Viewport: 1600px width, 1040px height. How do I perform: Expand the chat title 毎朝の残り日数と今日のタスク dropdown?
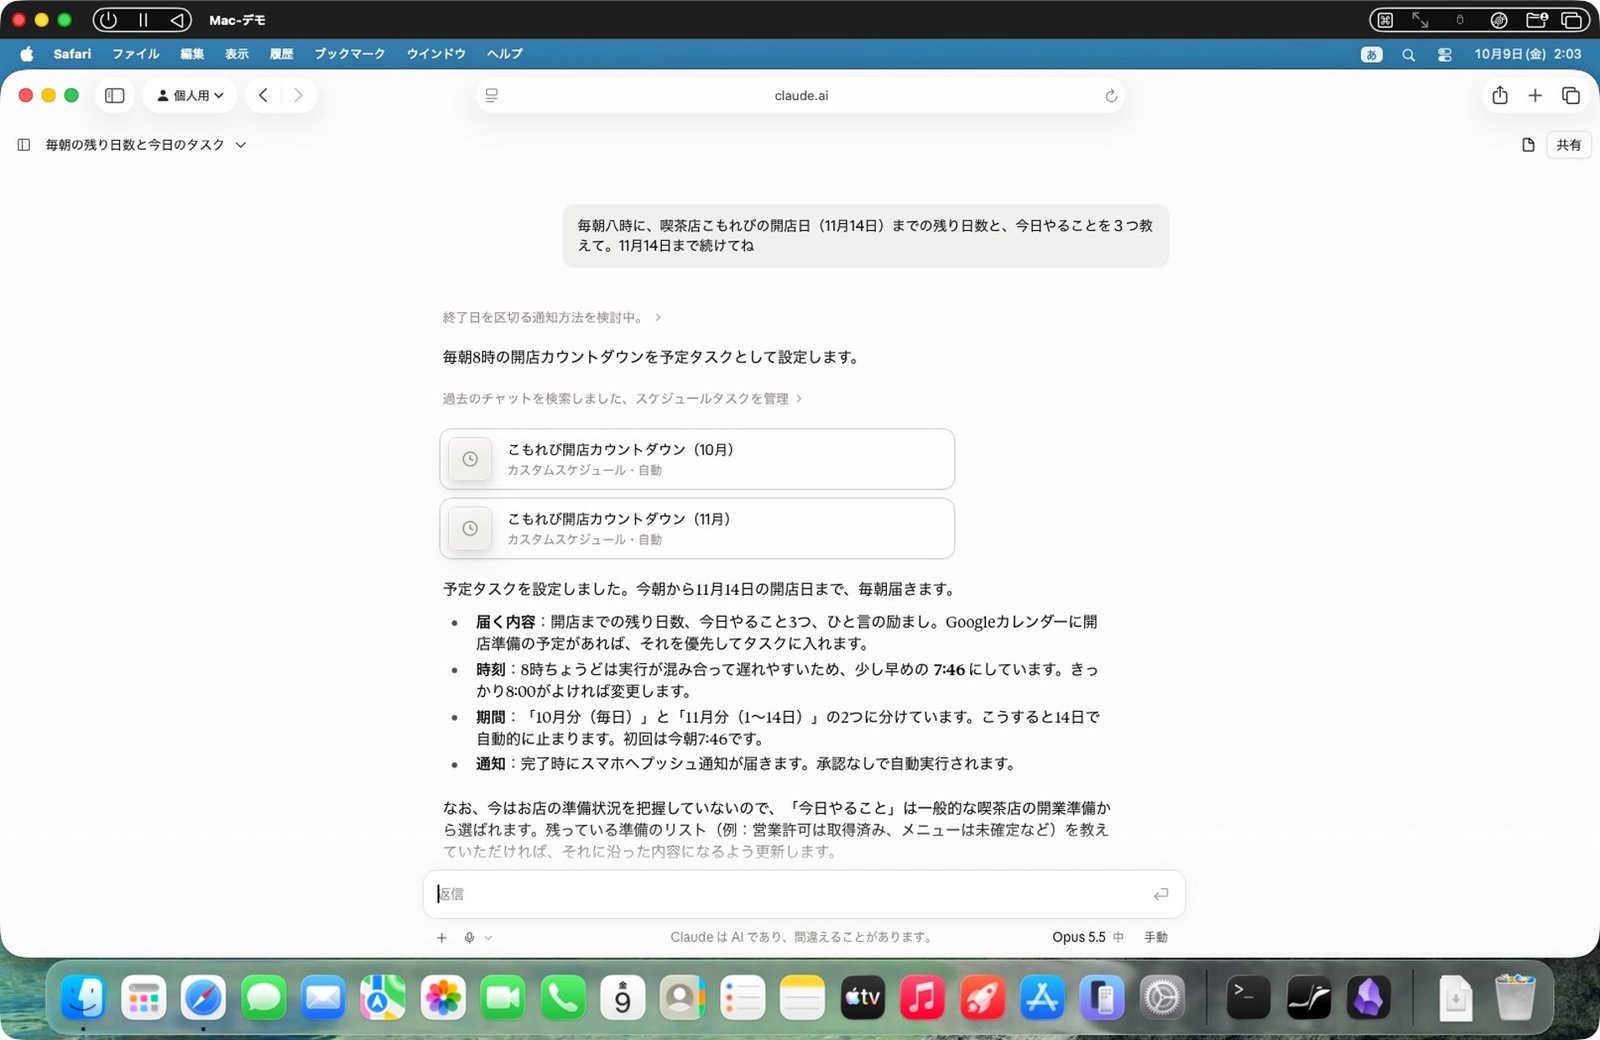pos(146,145)
